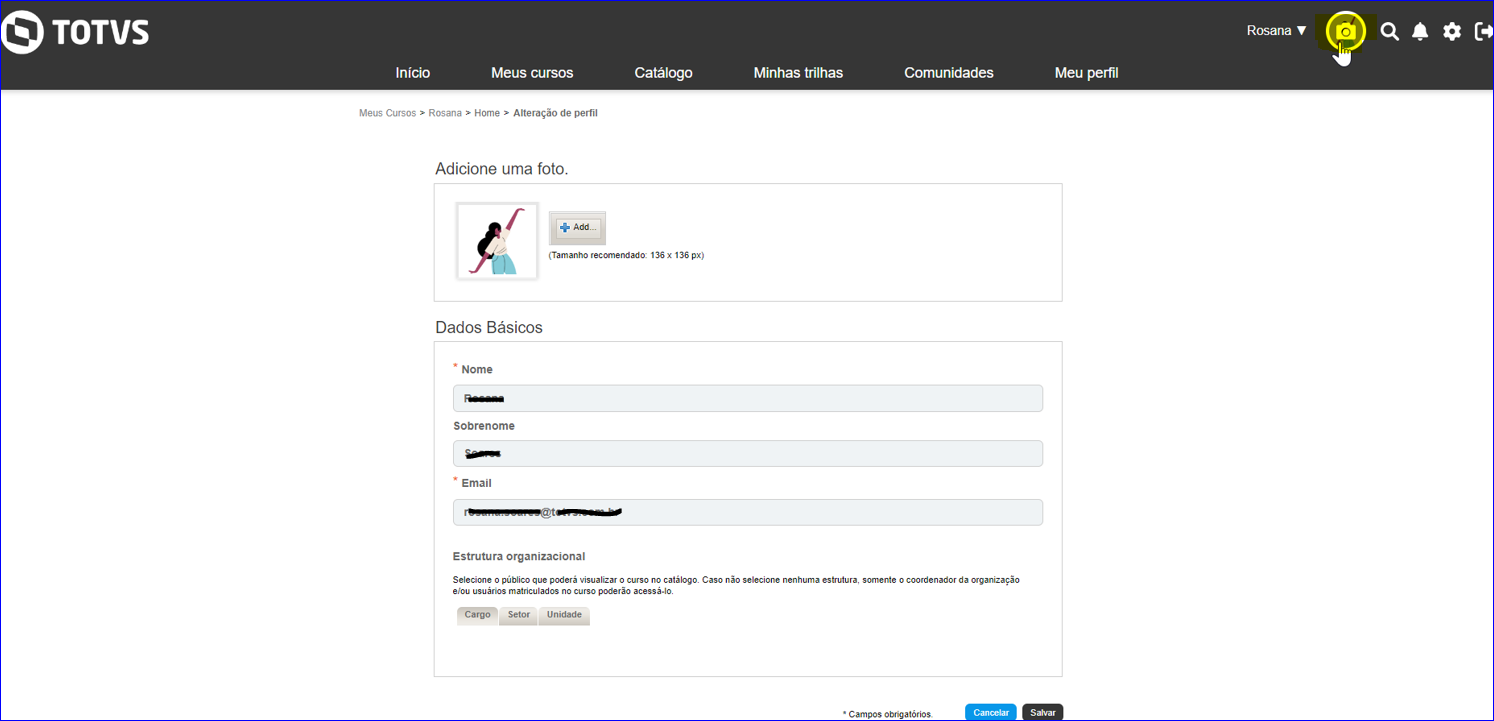Select the Unidade tab
The image size is (1494, 721).
pos(564,615)
